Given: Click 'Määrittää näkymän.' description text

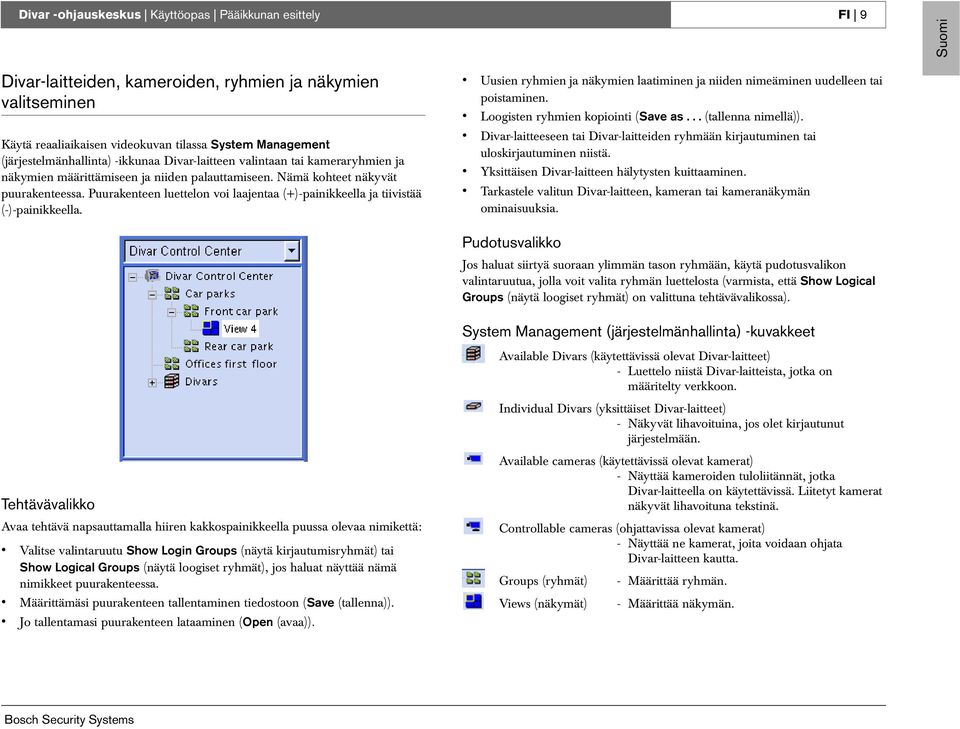Looking at the screenshot, I should click(x=681, y=604).
